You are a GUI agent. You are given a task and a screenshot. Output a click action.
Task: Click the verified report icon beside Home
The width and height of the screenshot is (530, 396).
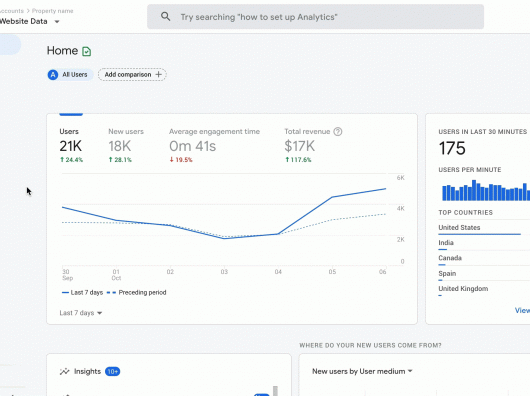point(87,51)
